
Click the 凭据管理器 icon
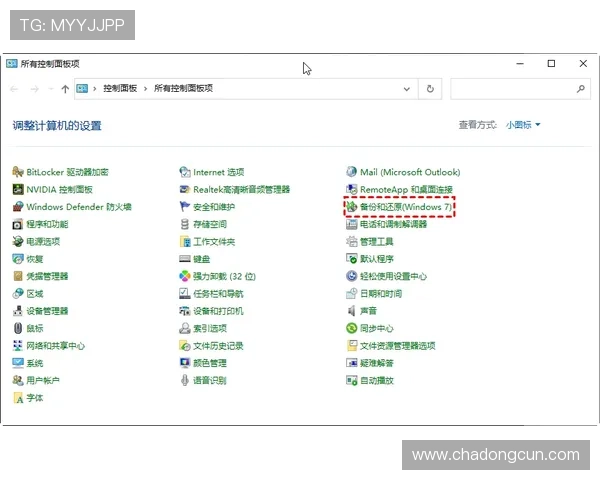click(x=18, y=276)
